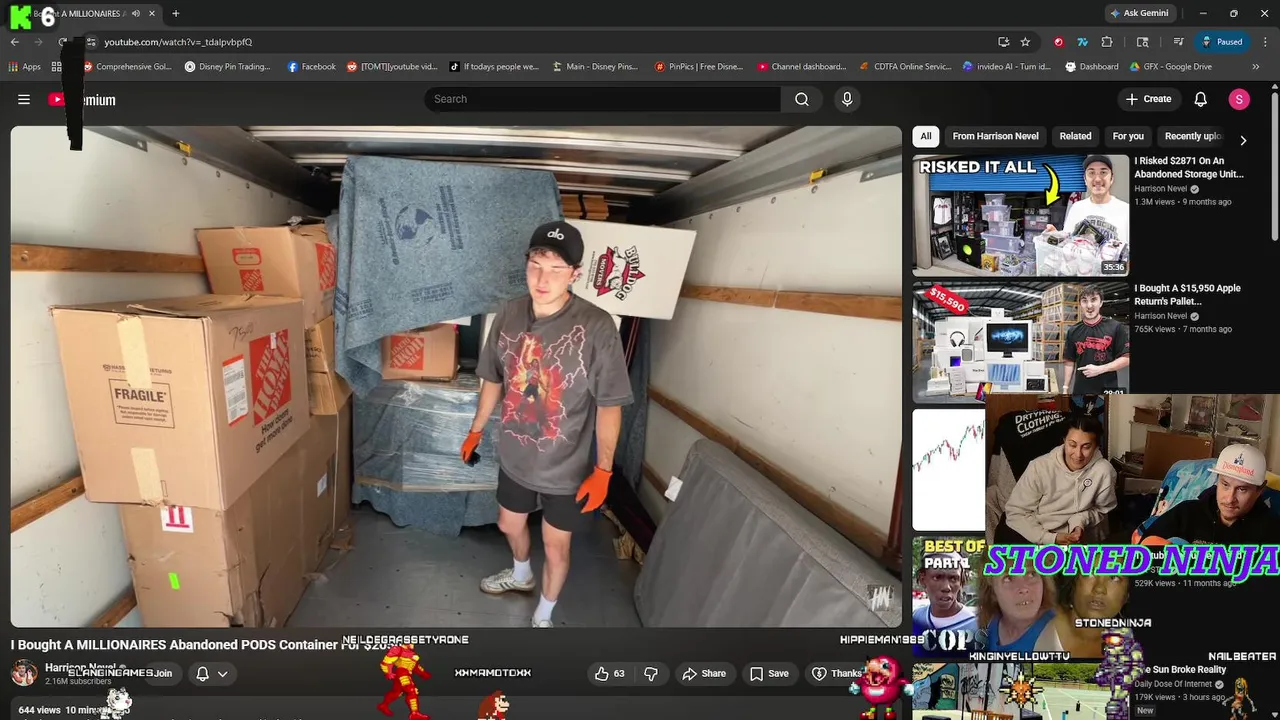
Task: Start voice search with the microphone icon
Action: point(847,99)
